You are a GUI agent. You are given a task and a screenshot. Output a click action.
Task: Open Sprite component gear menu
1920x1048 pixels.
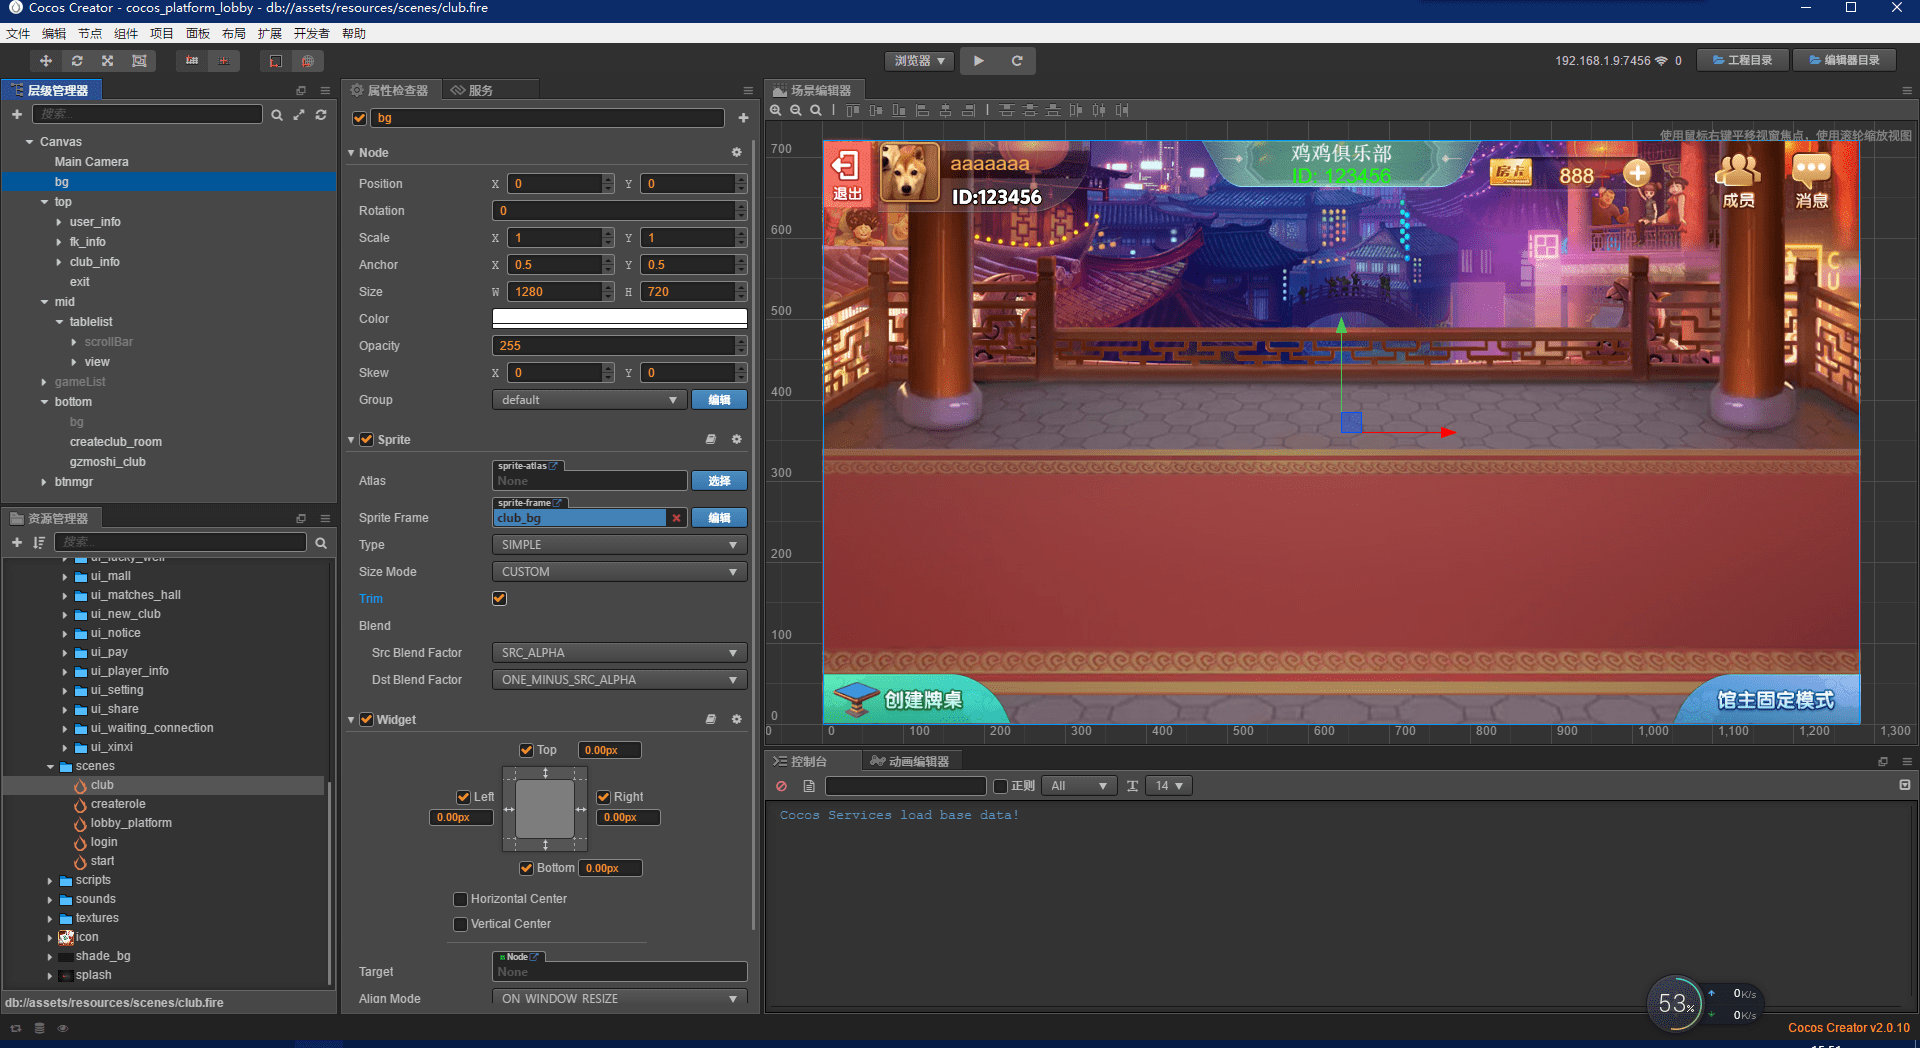pos(737,440)
